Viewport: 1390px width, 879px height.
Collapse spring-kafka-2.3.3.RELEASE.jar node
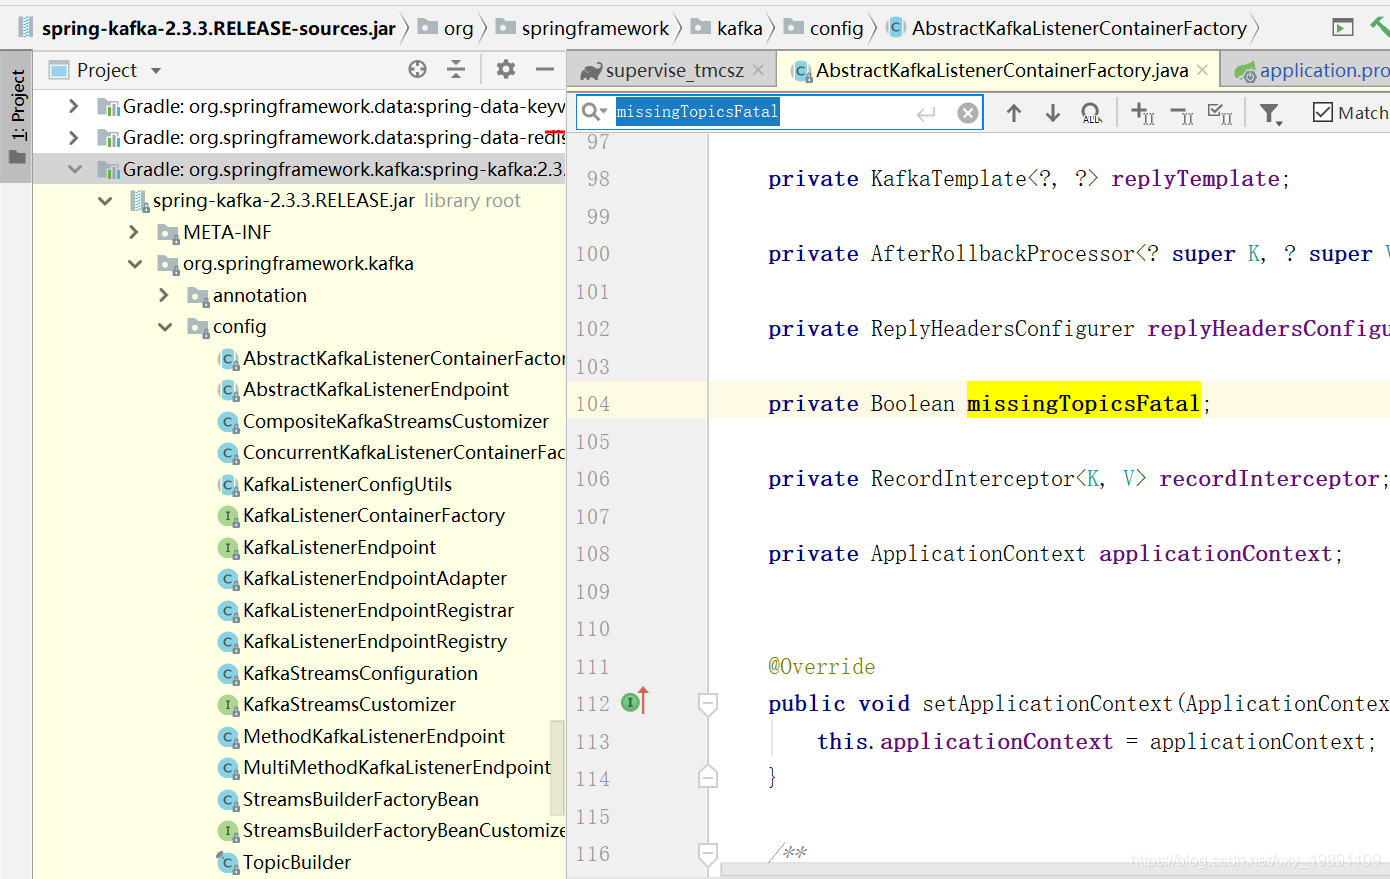click(x=105, y=200)
